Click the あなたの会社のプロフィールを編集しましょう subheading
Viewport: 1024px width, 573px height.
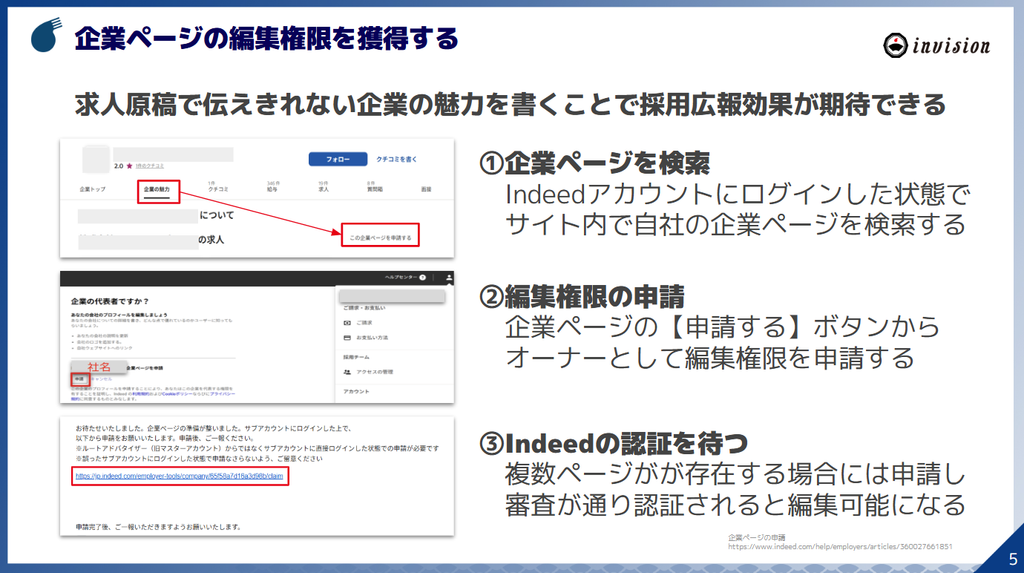tap(119, 315)
